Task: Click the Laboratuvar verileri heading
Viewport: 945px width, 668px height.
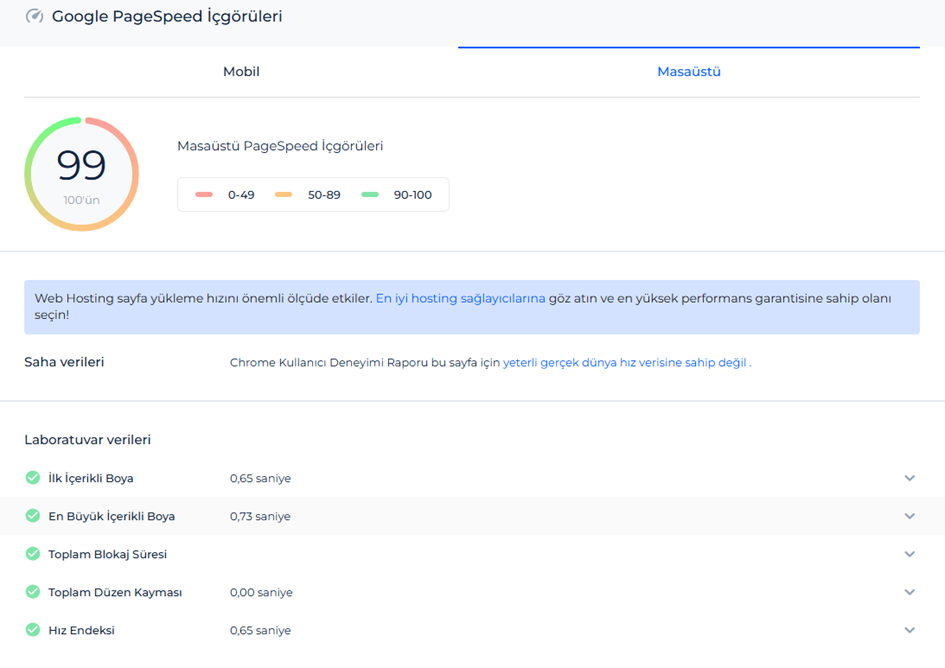Action: 87,440
